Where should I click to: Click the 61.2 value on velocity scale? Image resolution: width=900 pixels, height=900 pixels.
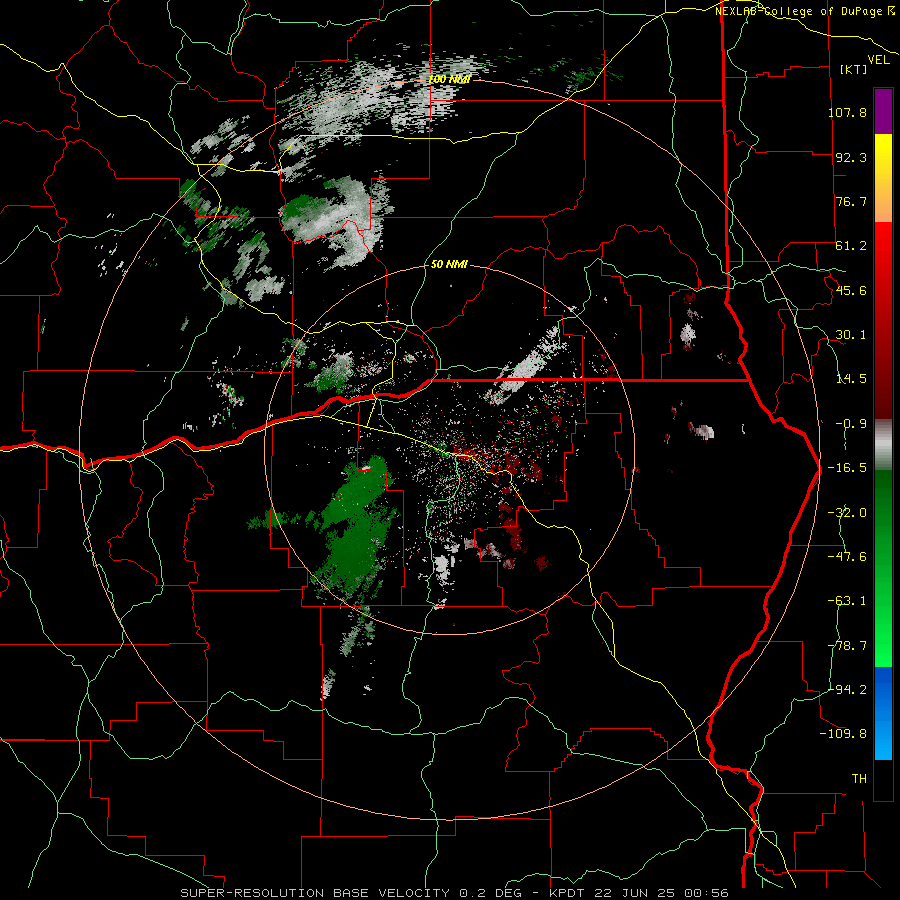(851, 246)
